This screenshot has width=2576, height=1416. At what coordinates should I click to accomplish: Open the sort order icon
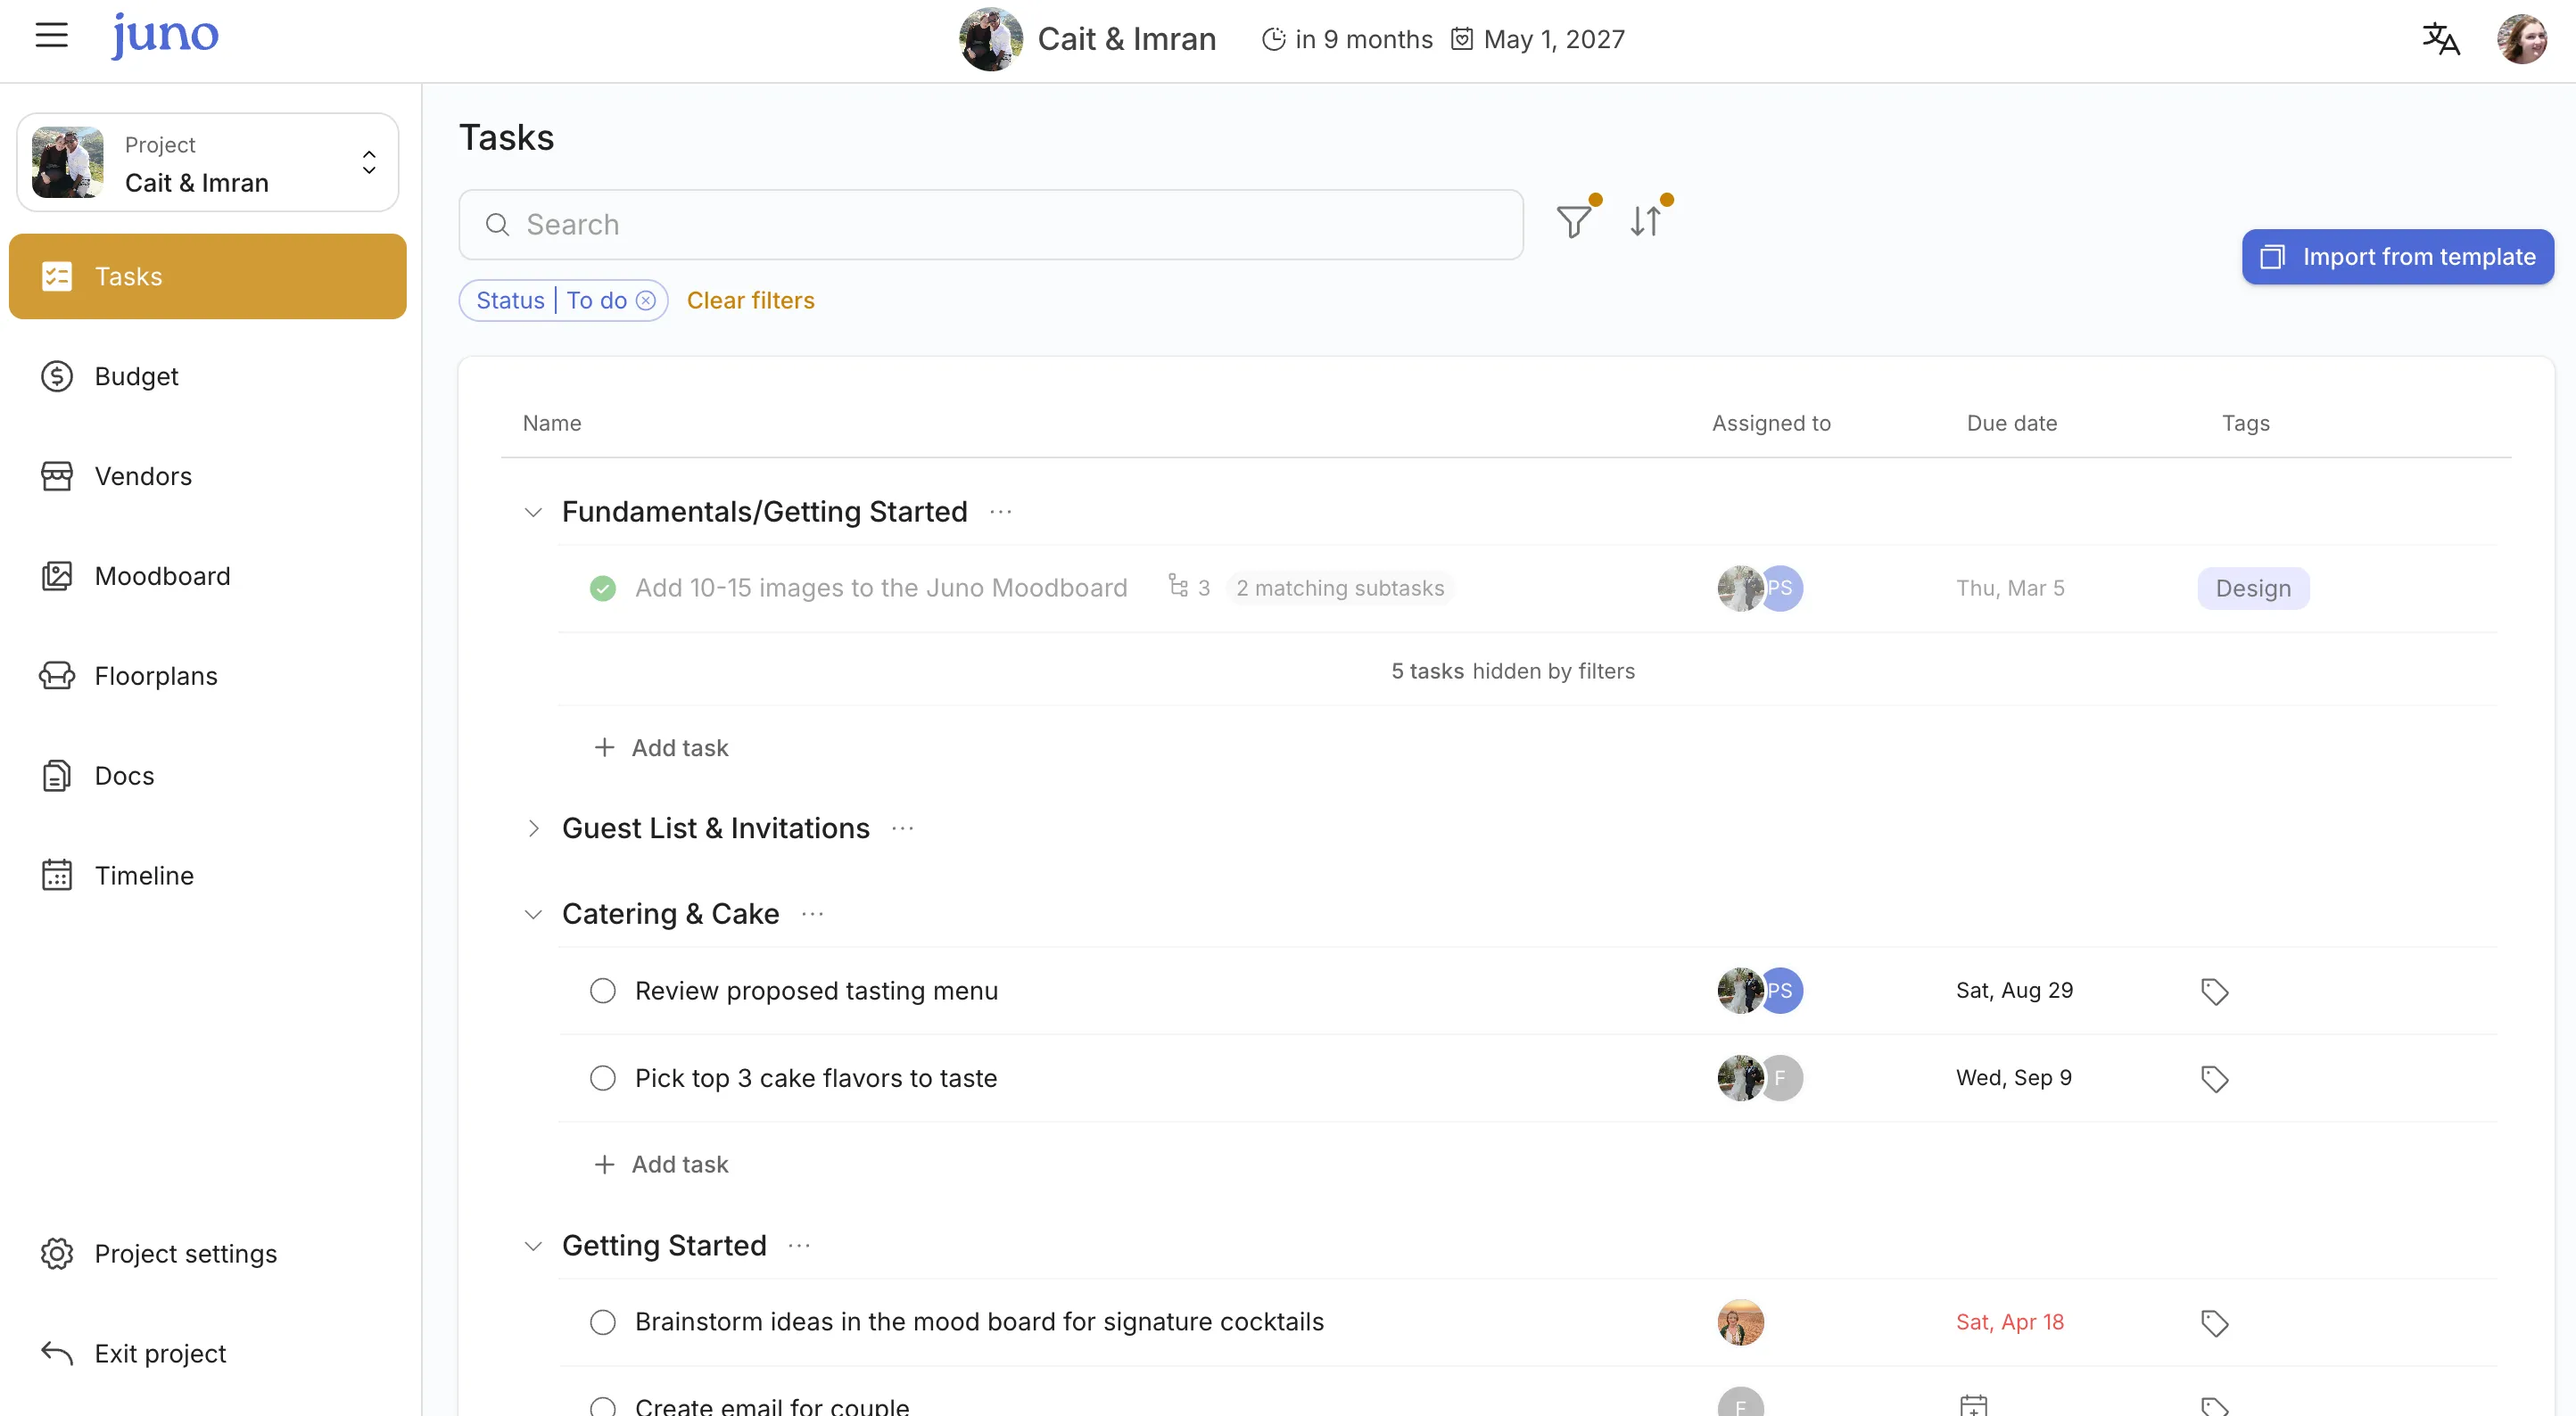(x=1646, y=221)
